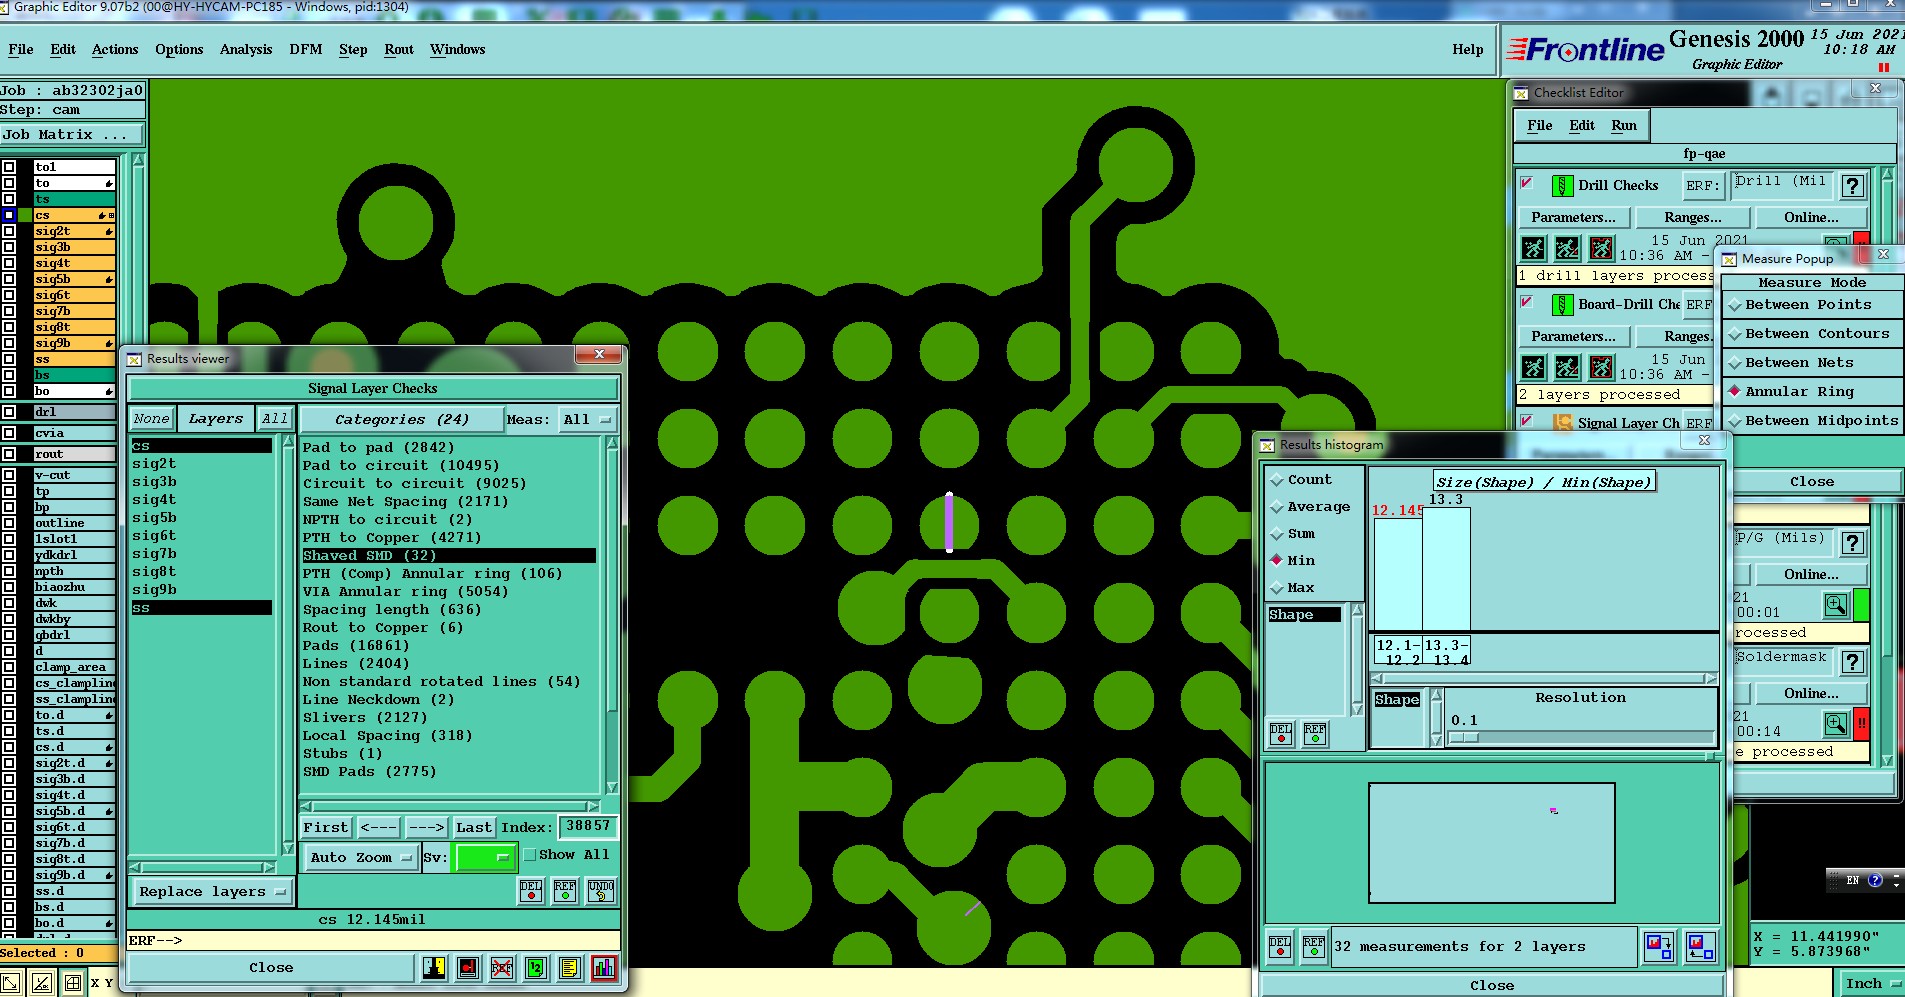Open green Sv severity dropdown

[485, 857]
